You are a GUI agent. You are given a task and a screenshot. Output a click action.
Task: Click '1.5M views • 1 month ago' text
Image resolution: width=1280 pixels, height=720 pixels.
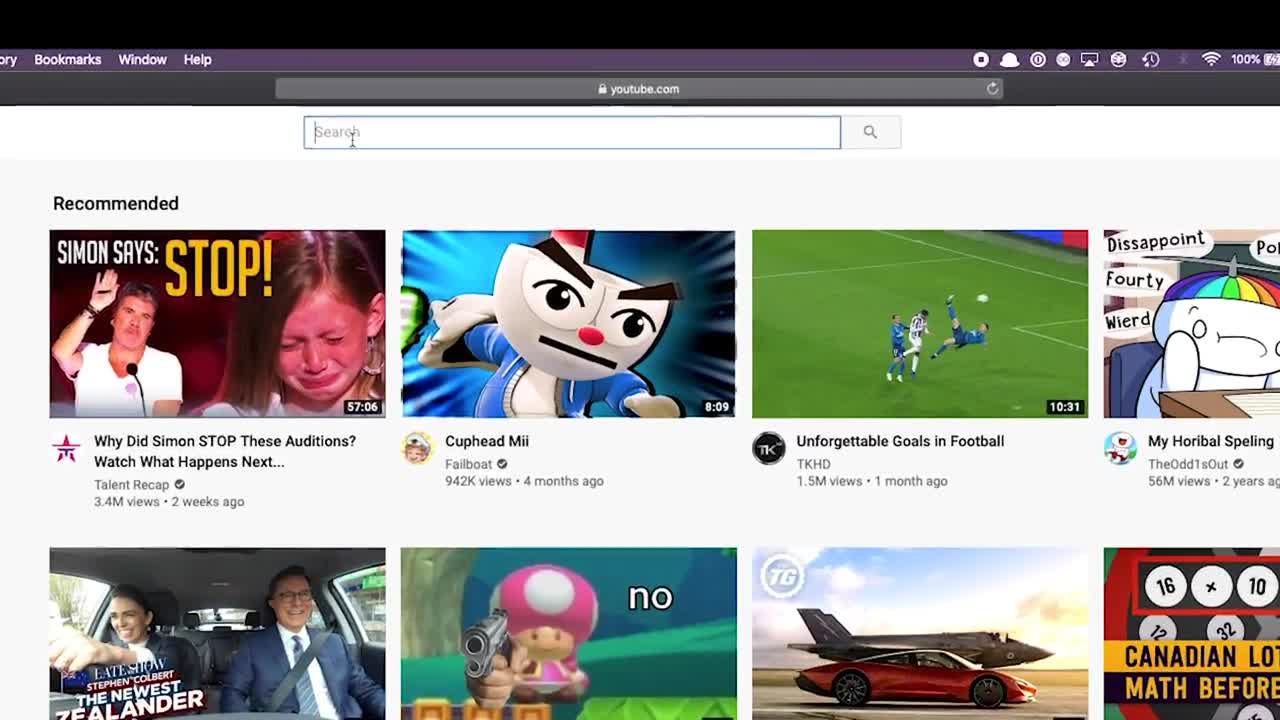tap(872, 481)
